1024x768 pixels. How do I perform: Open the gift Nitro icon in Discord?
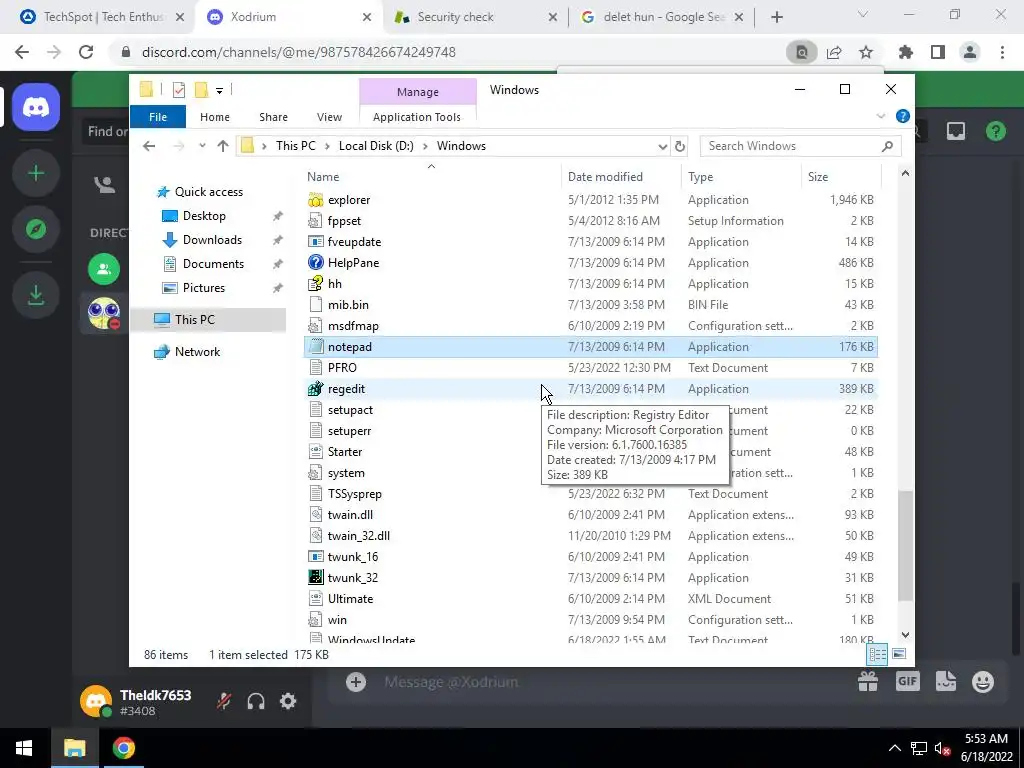pyautogui.click(x=868, y=681)
